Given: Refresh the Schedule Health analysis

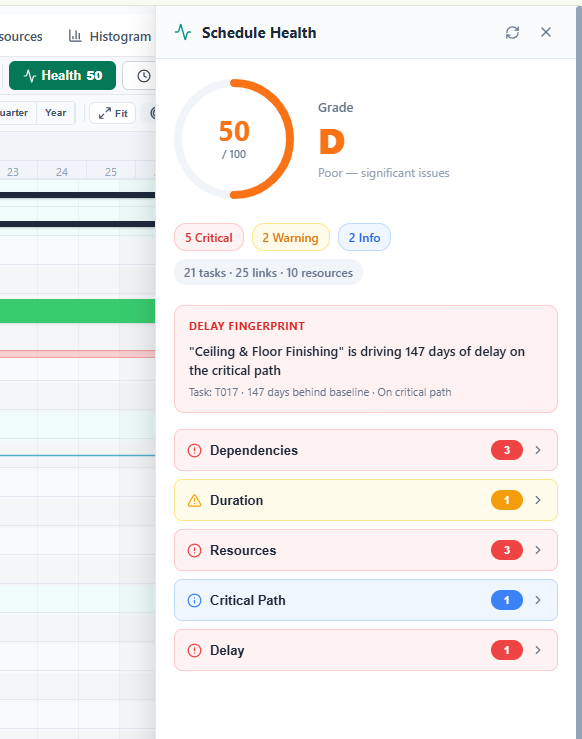Looking at the screenshot, I should (512, 33).
